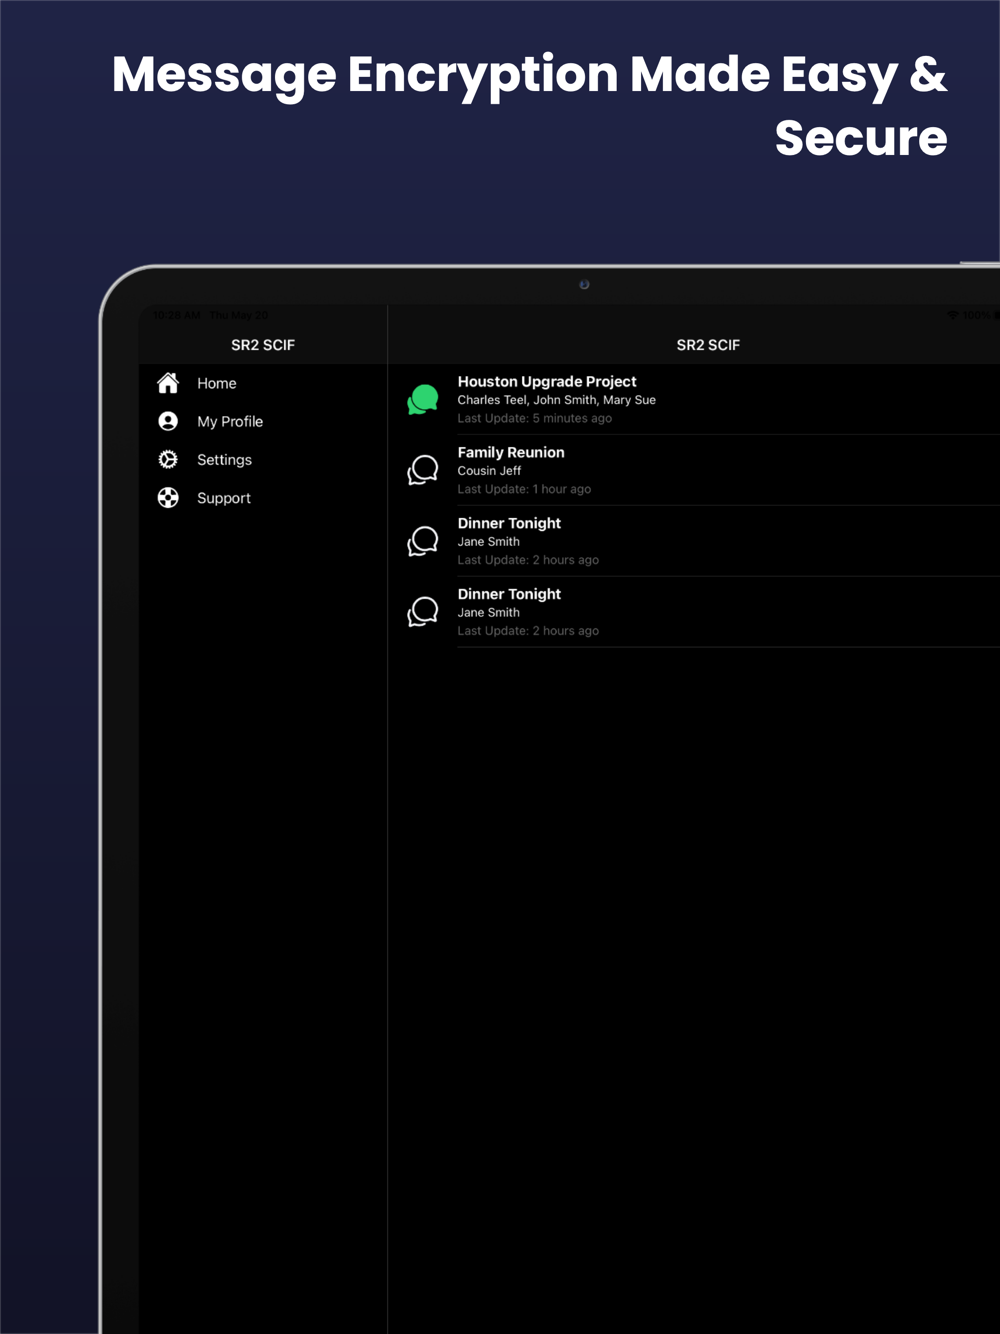Click the Support lifebuoy icon

[x=168, y=497]
